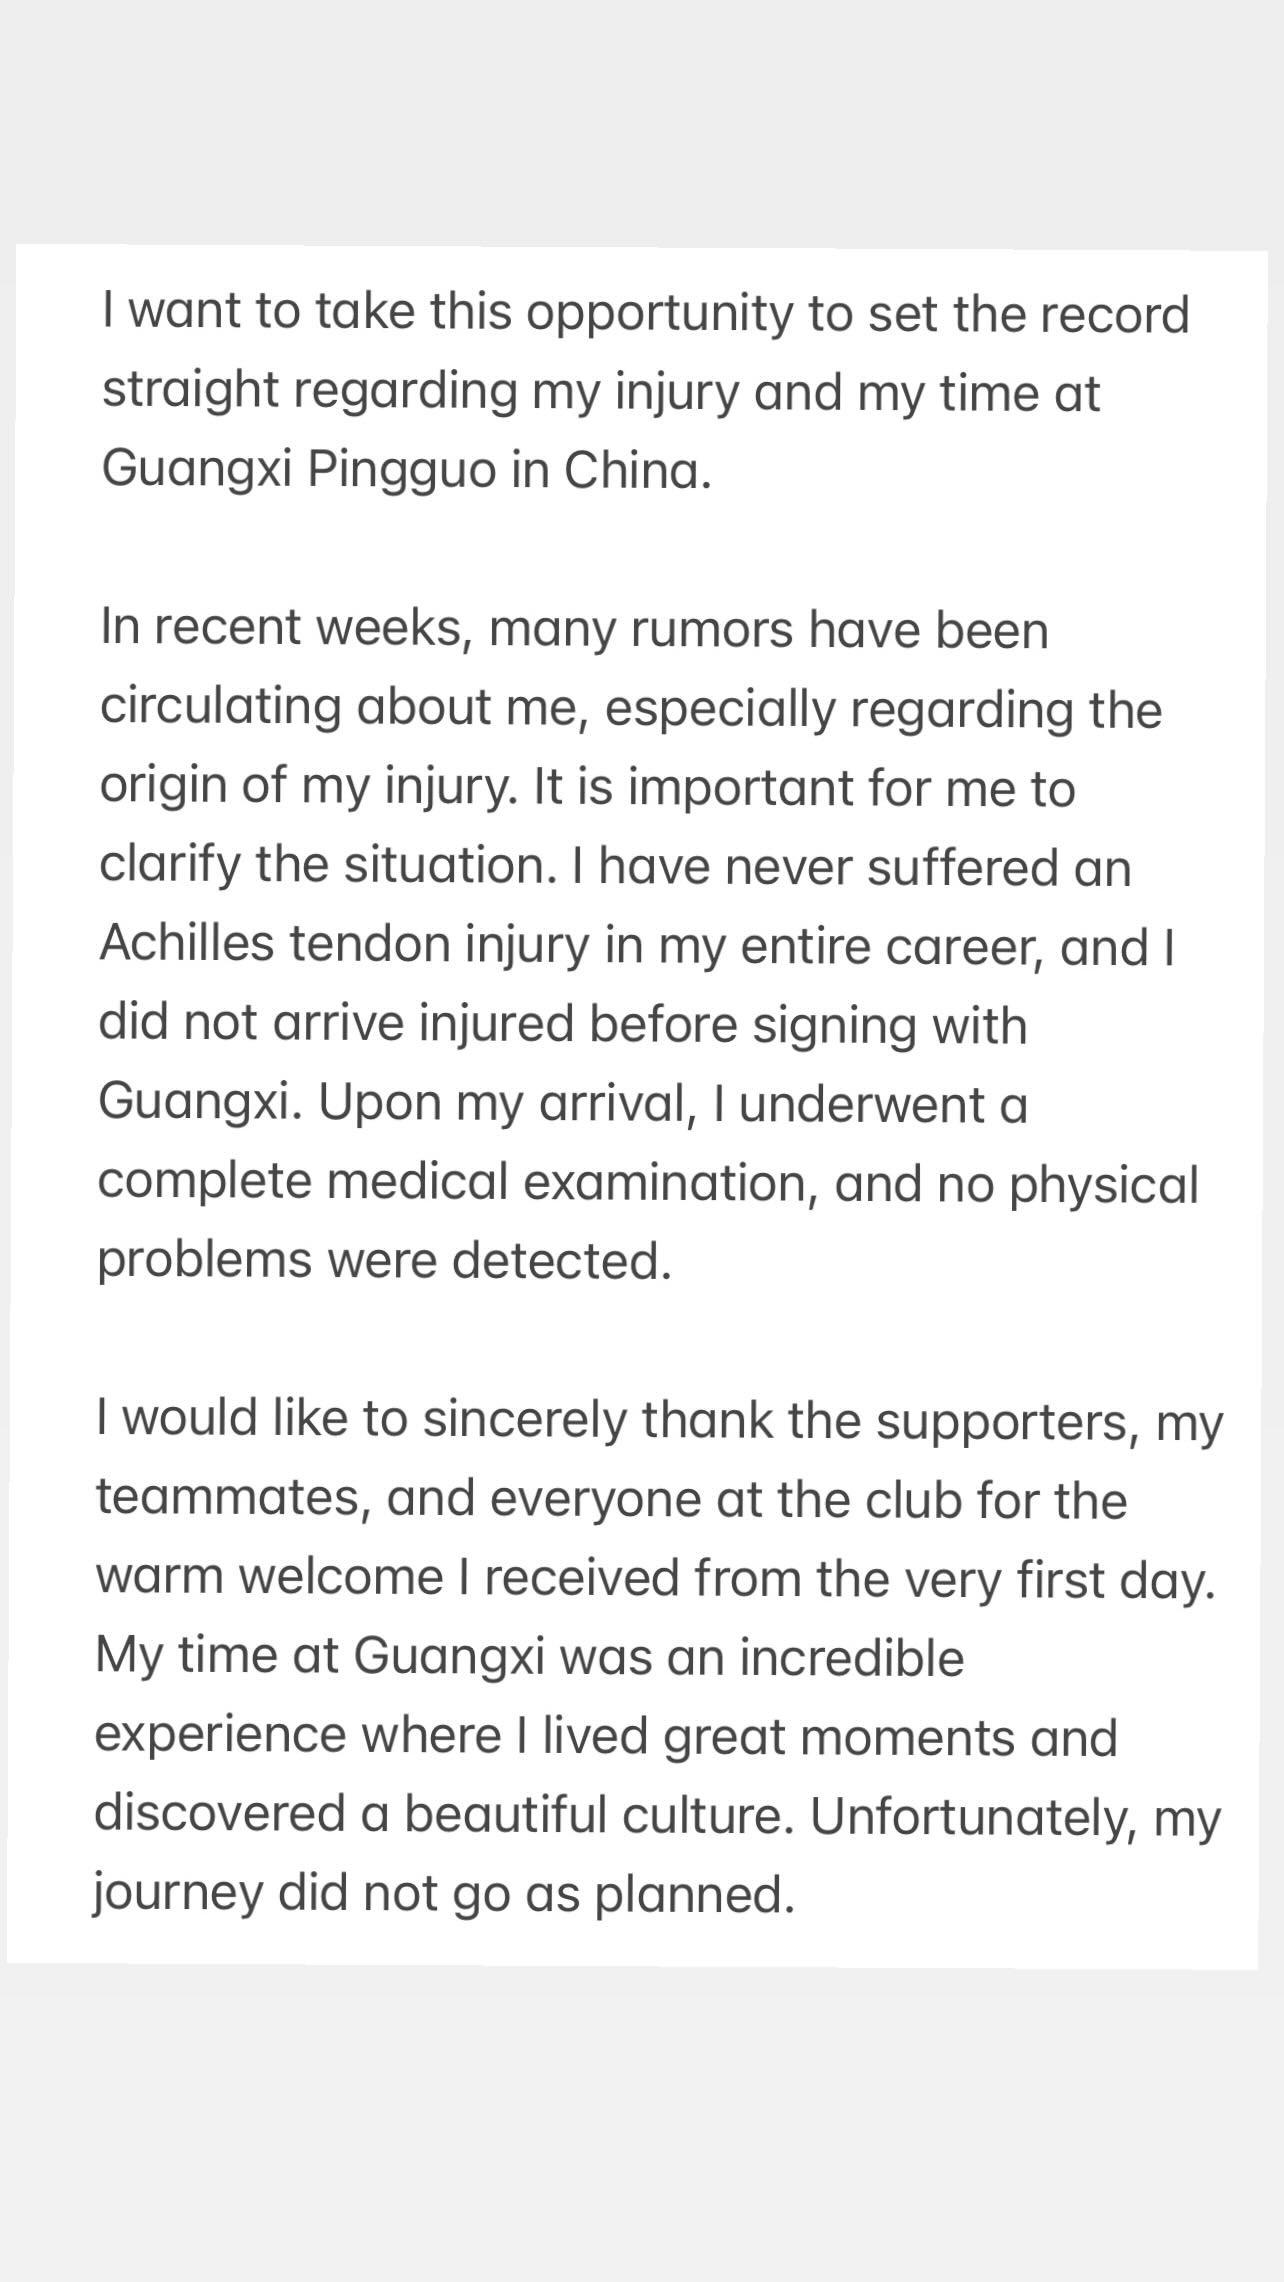
Task: Click the word "Unfortunately"
Action: (x=977, y=1816)
